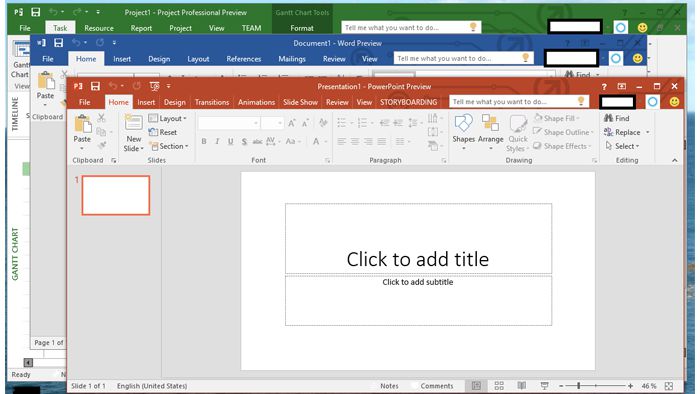Click Bullets list icon in PowerPoint Paragraph group
Screen dimensions: 700x394
pos(342,123)
